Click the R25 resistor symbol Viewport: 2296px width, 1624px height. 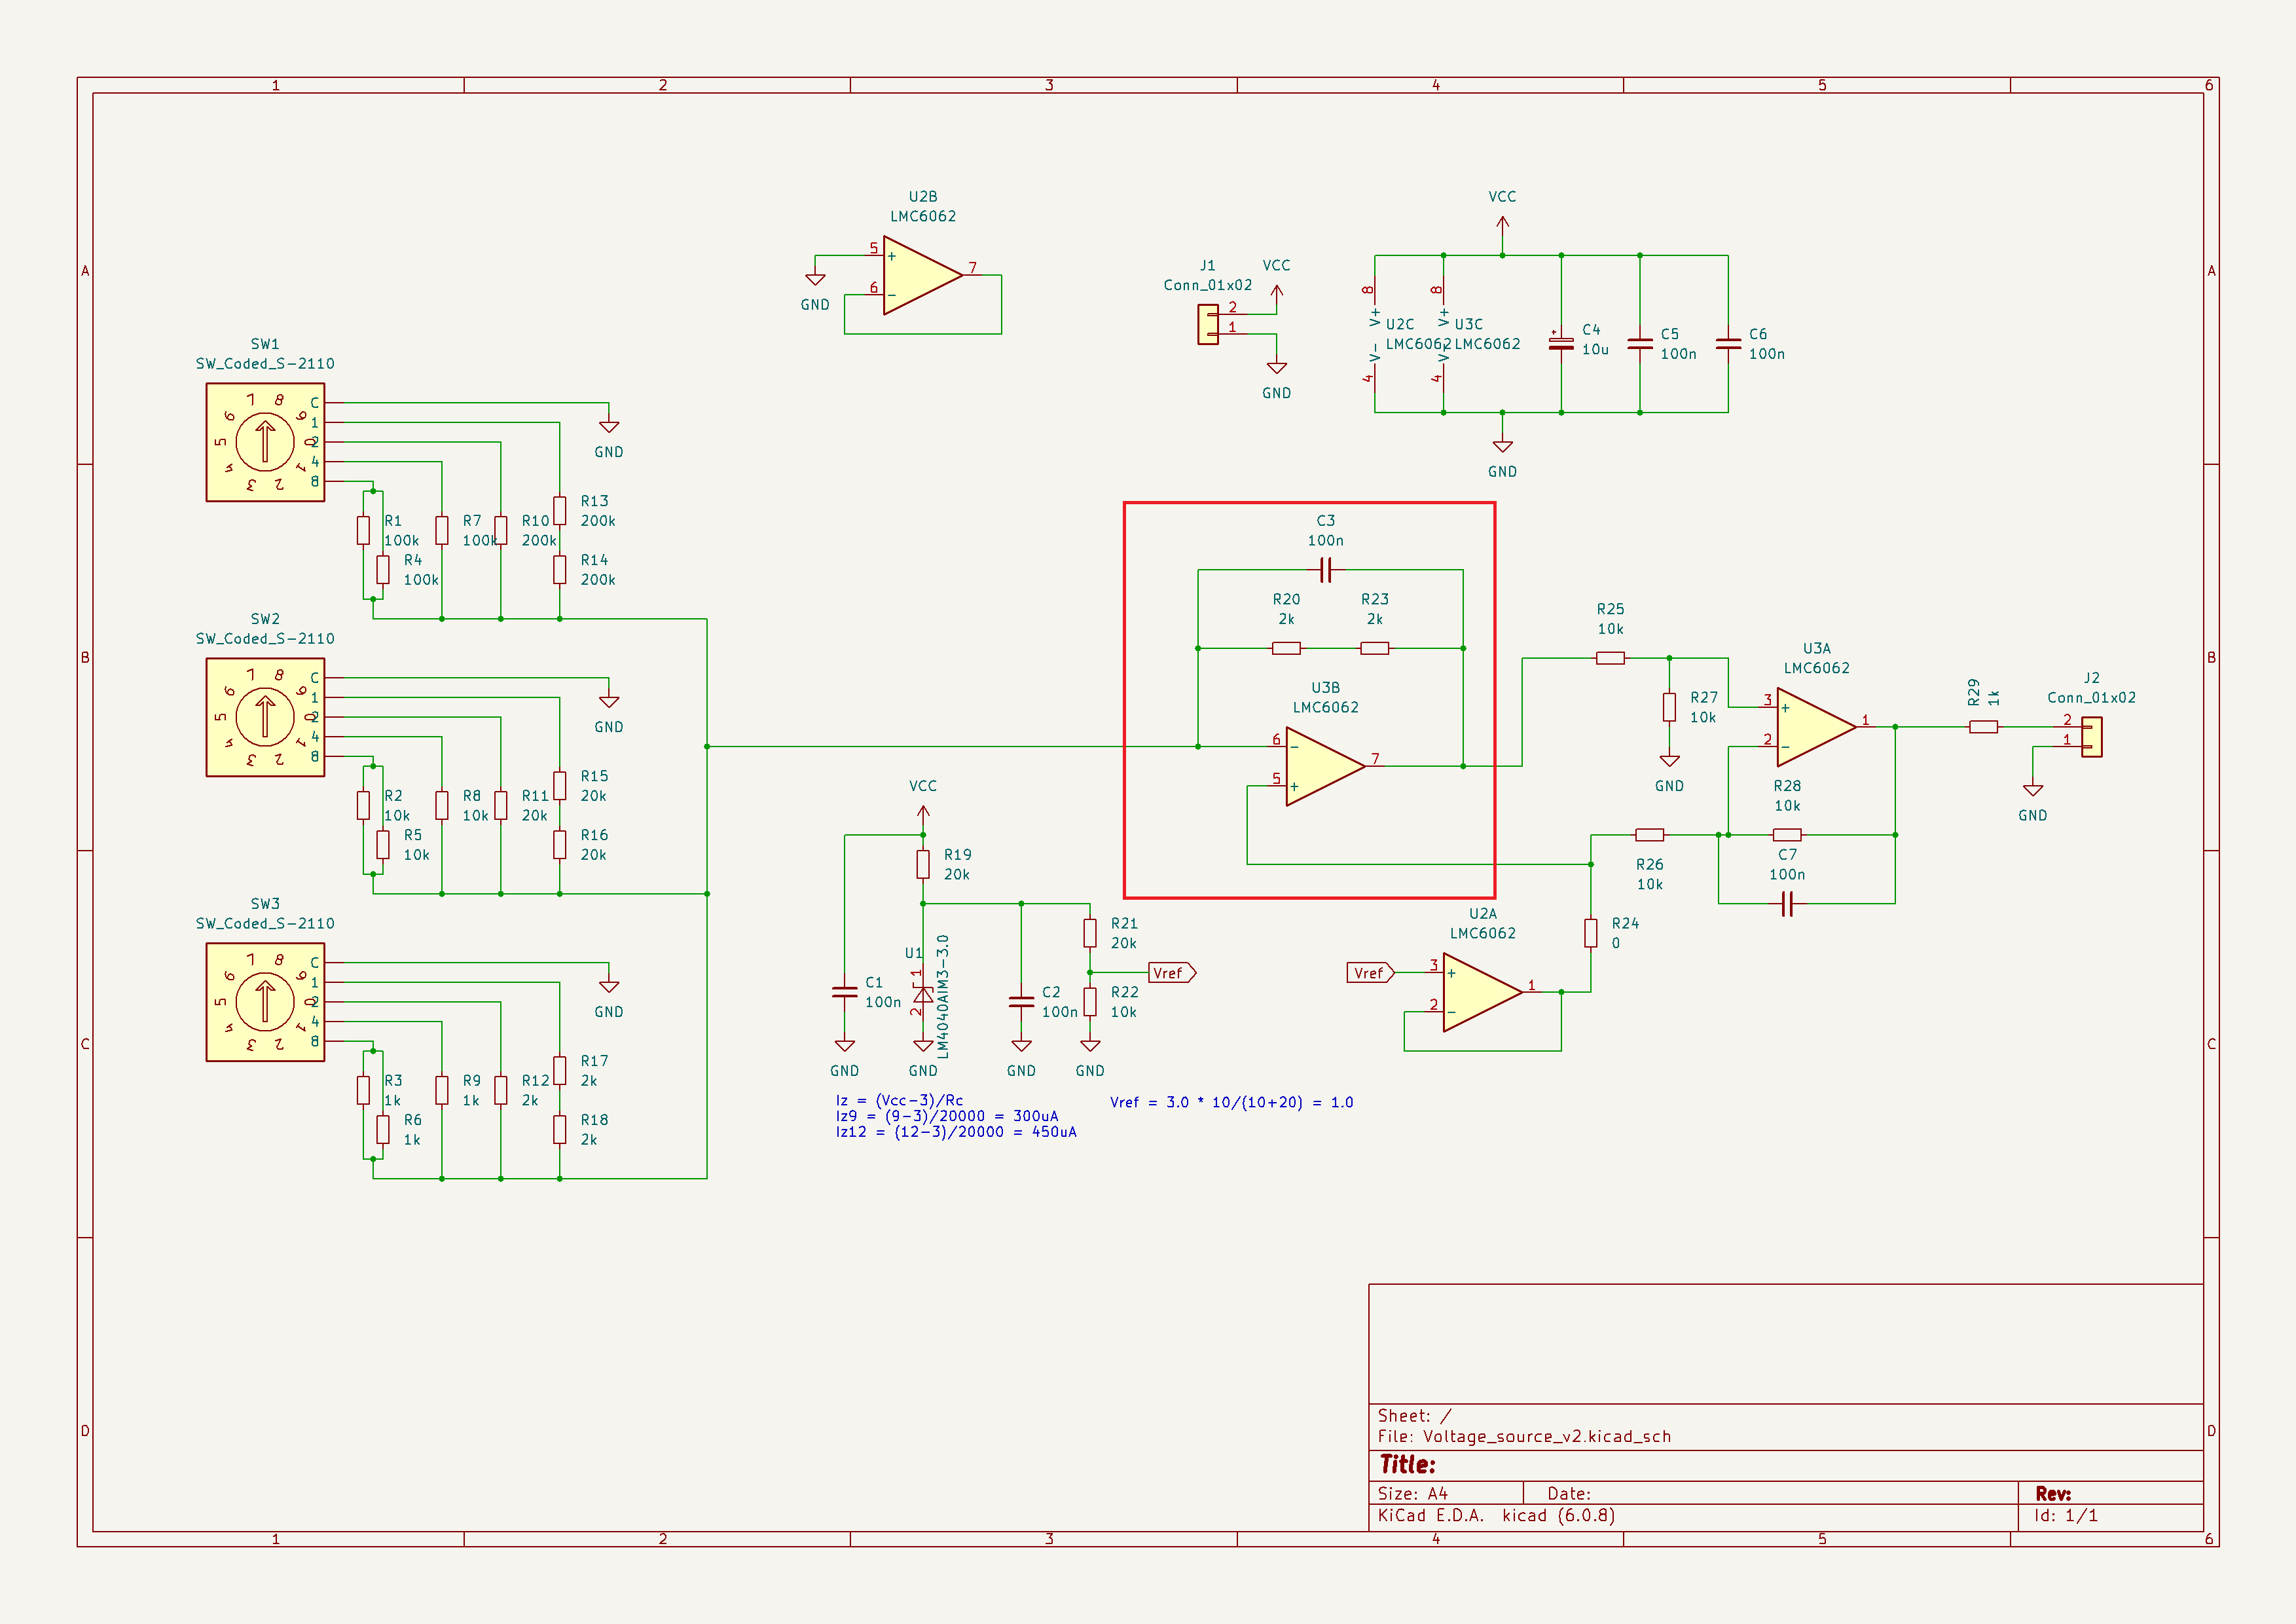[1610, 658]
